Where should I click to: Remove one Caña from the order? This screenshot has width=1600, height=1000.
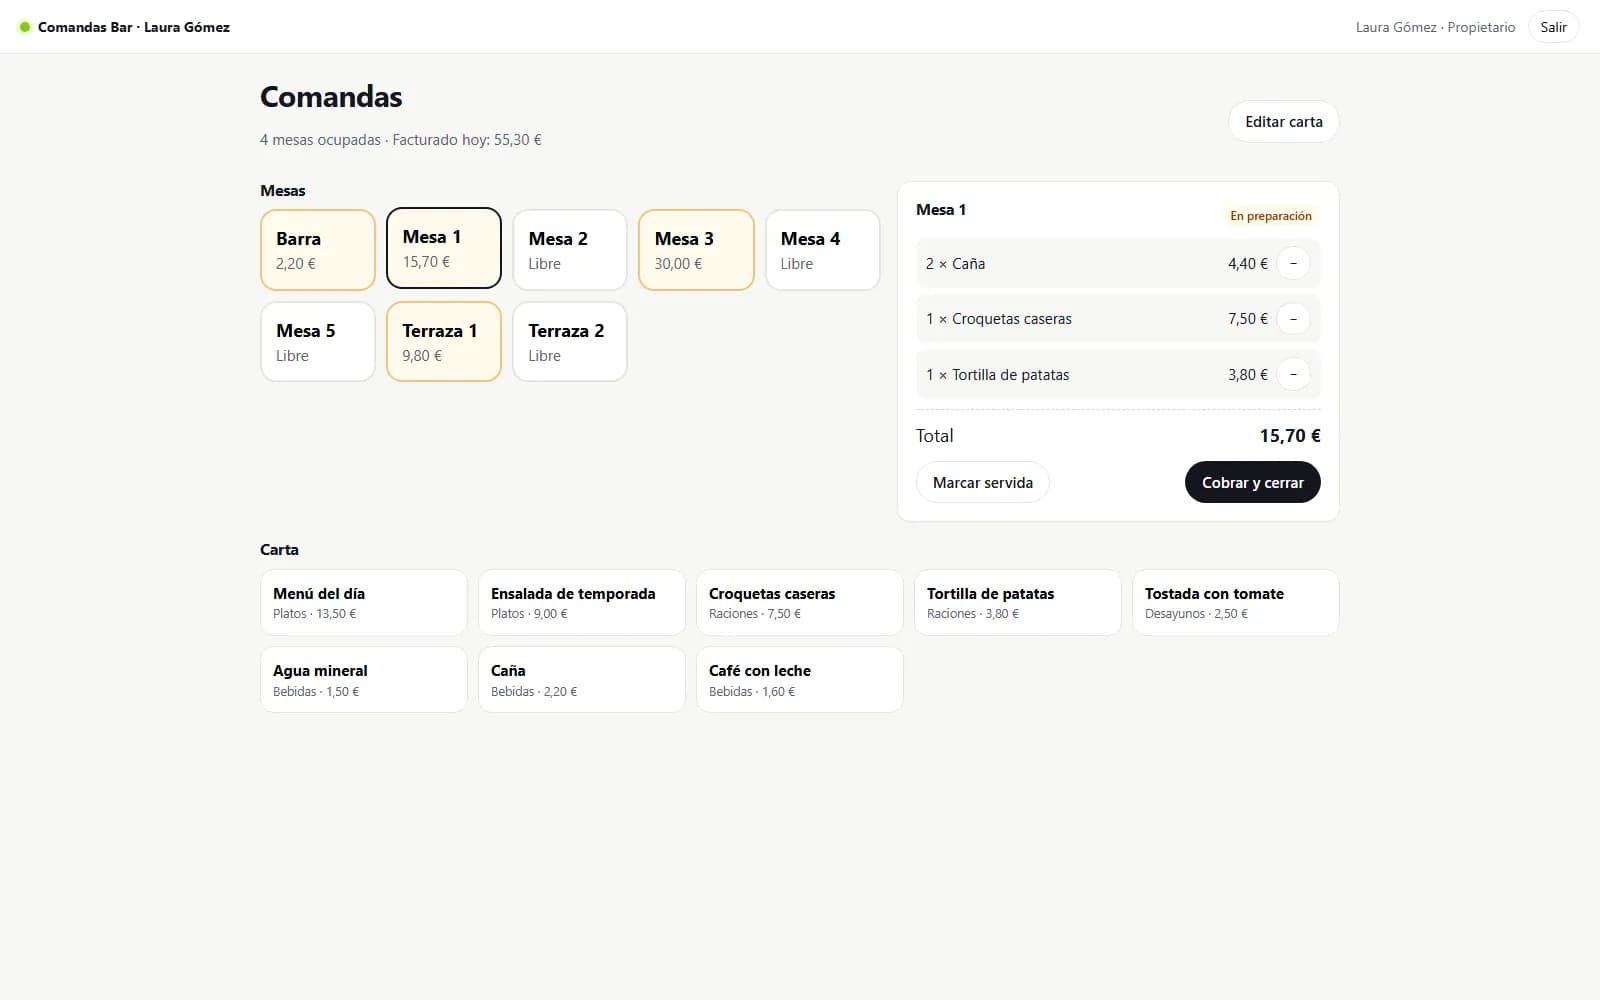pyautogui.click(x=1293, y=263)
